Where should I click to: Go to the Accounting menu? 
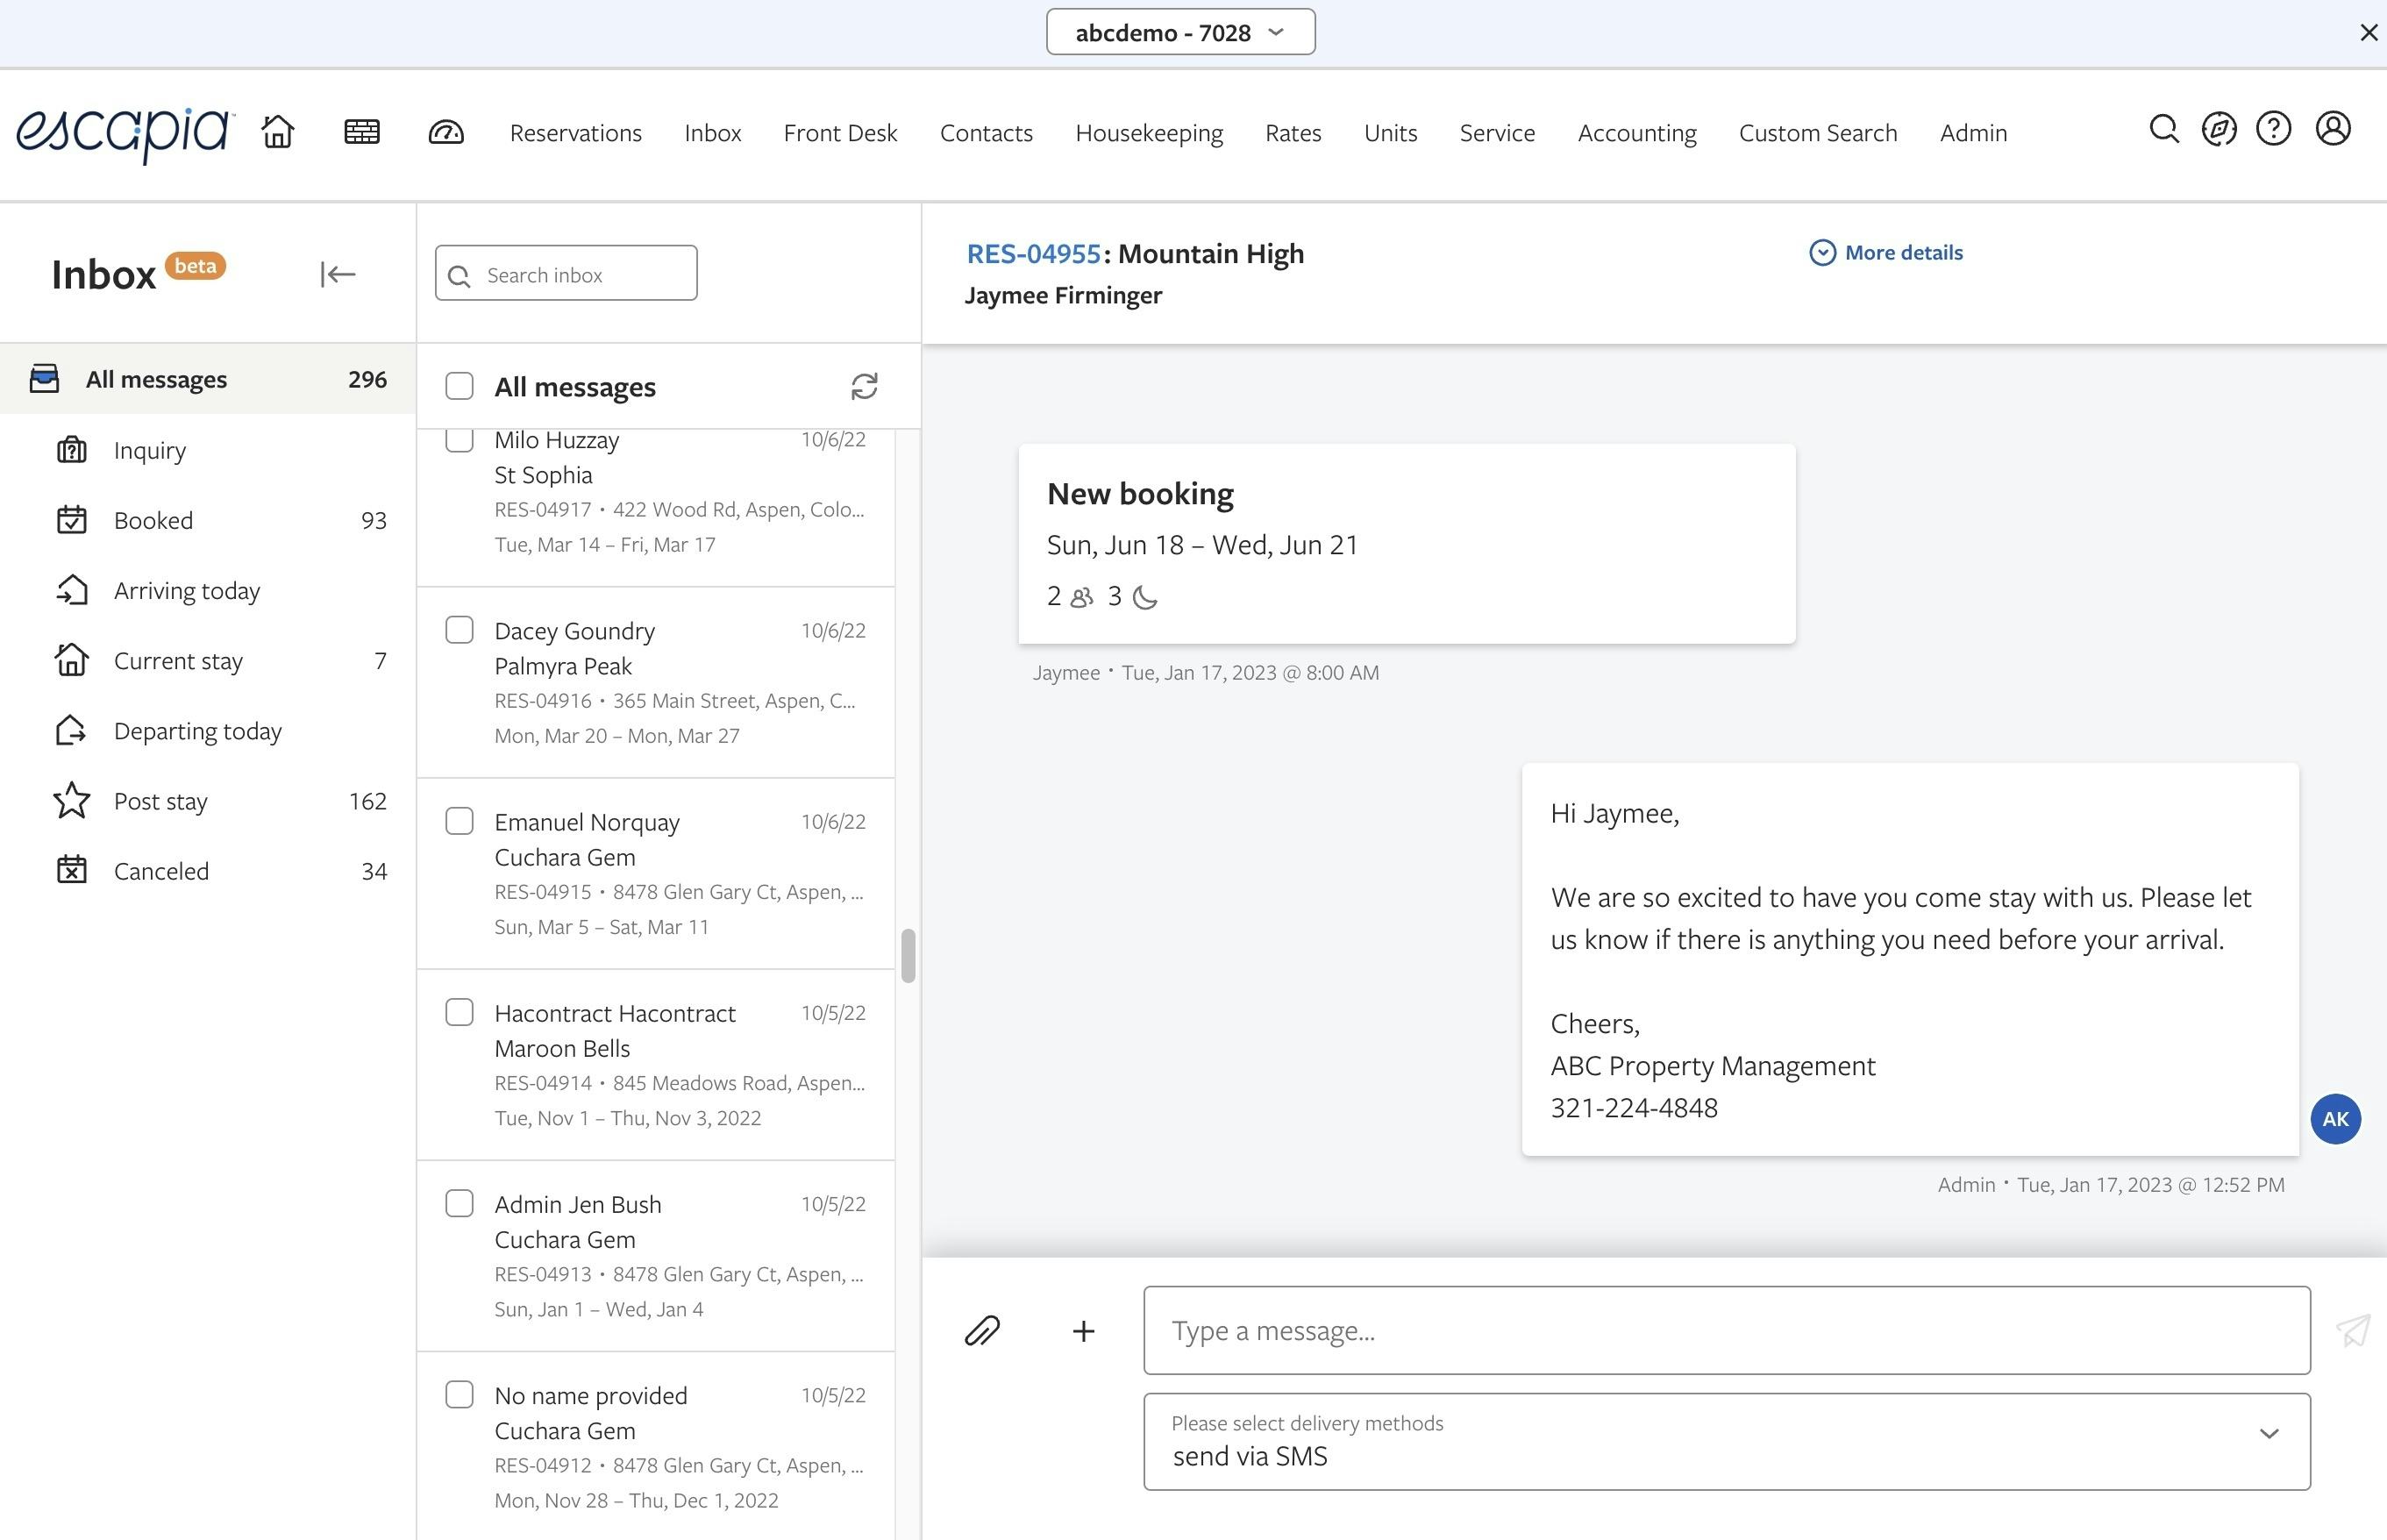tap(1637, 133)
